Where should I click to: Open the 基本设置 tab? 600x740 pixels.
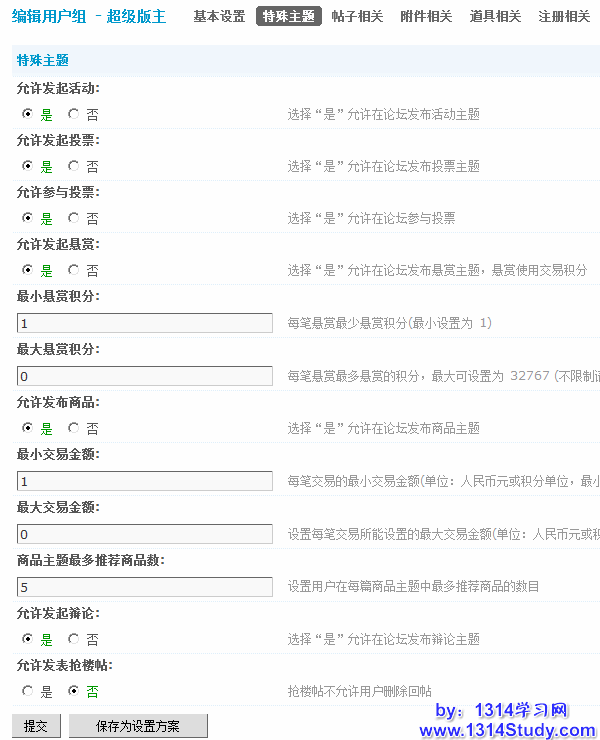[x=219, y=16]
